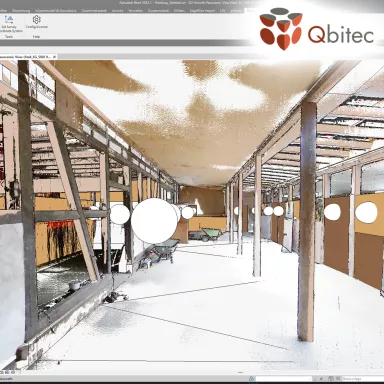The image size is (384, 384).
Task: Open the empty workset dropdown in status bar
Action: tap(283, 379)
